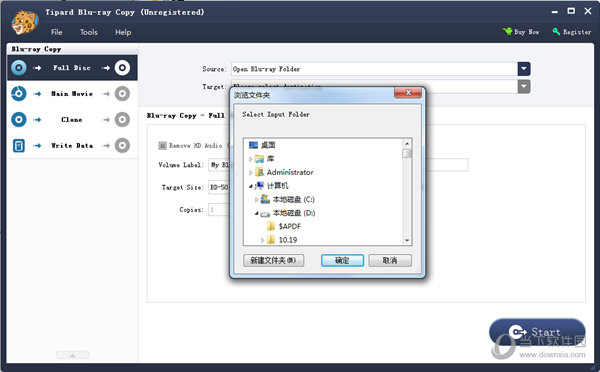Click the Buy Now cart icon

507,31
